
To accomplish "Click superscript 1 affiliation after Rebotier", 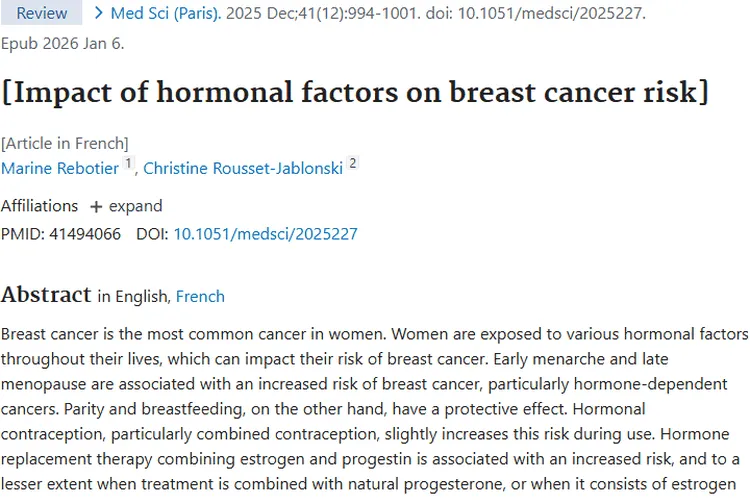I will (x=128, y=164).
